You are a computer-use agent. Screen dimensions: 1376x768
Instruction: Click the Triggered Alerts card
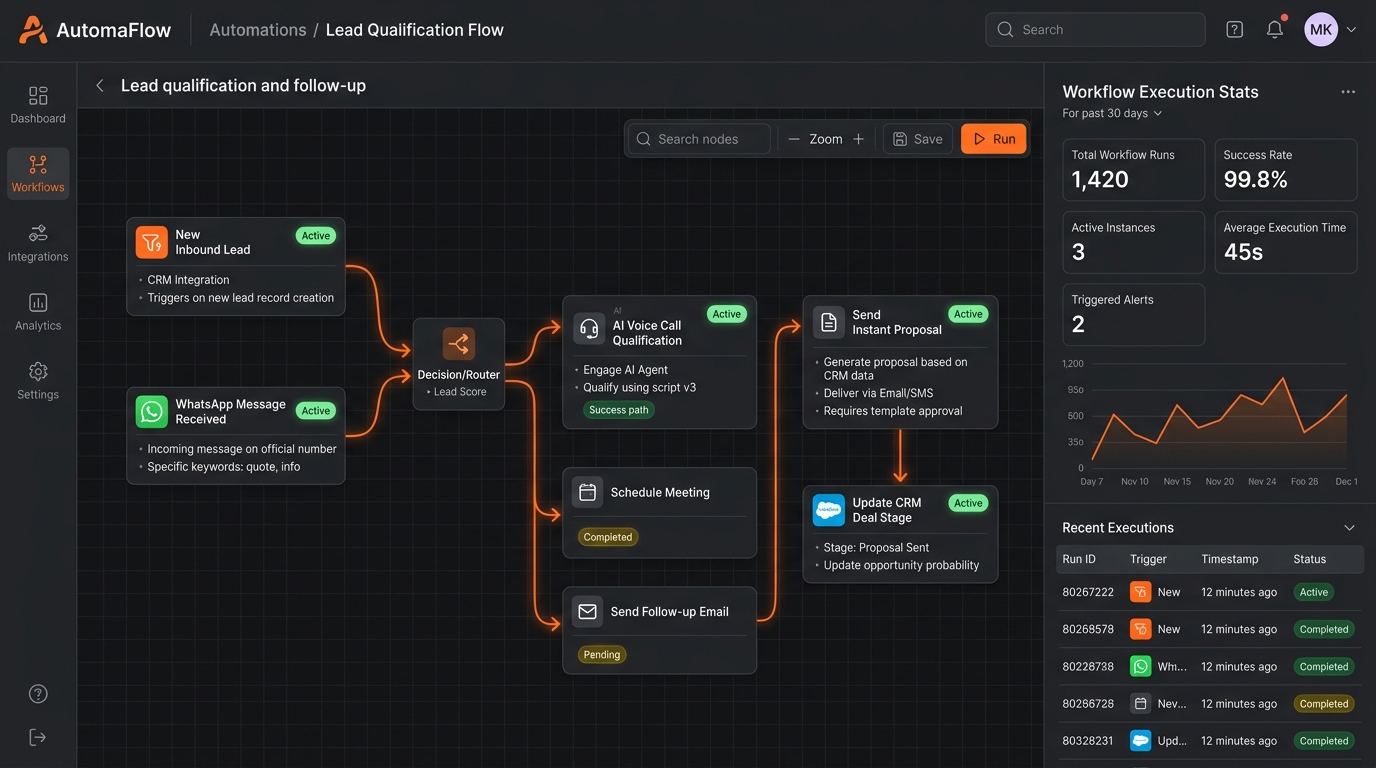point(1134,315)
